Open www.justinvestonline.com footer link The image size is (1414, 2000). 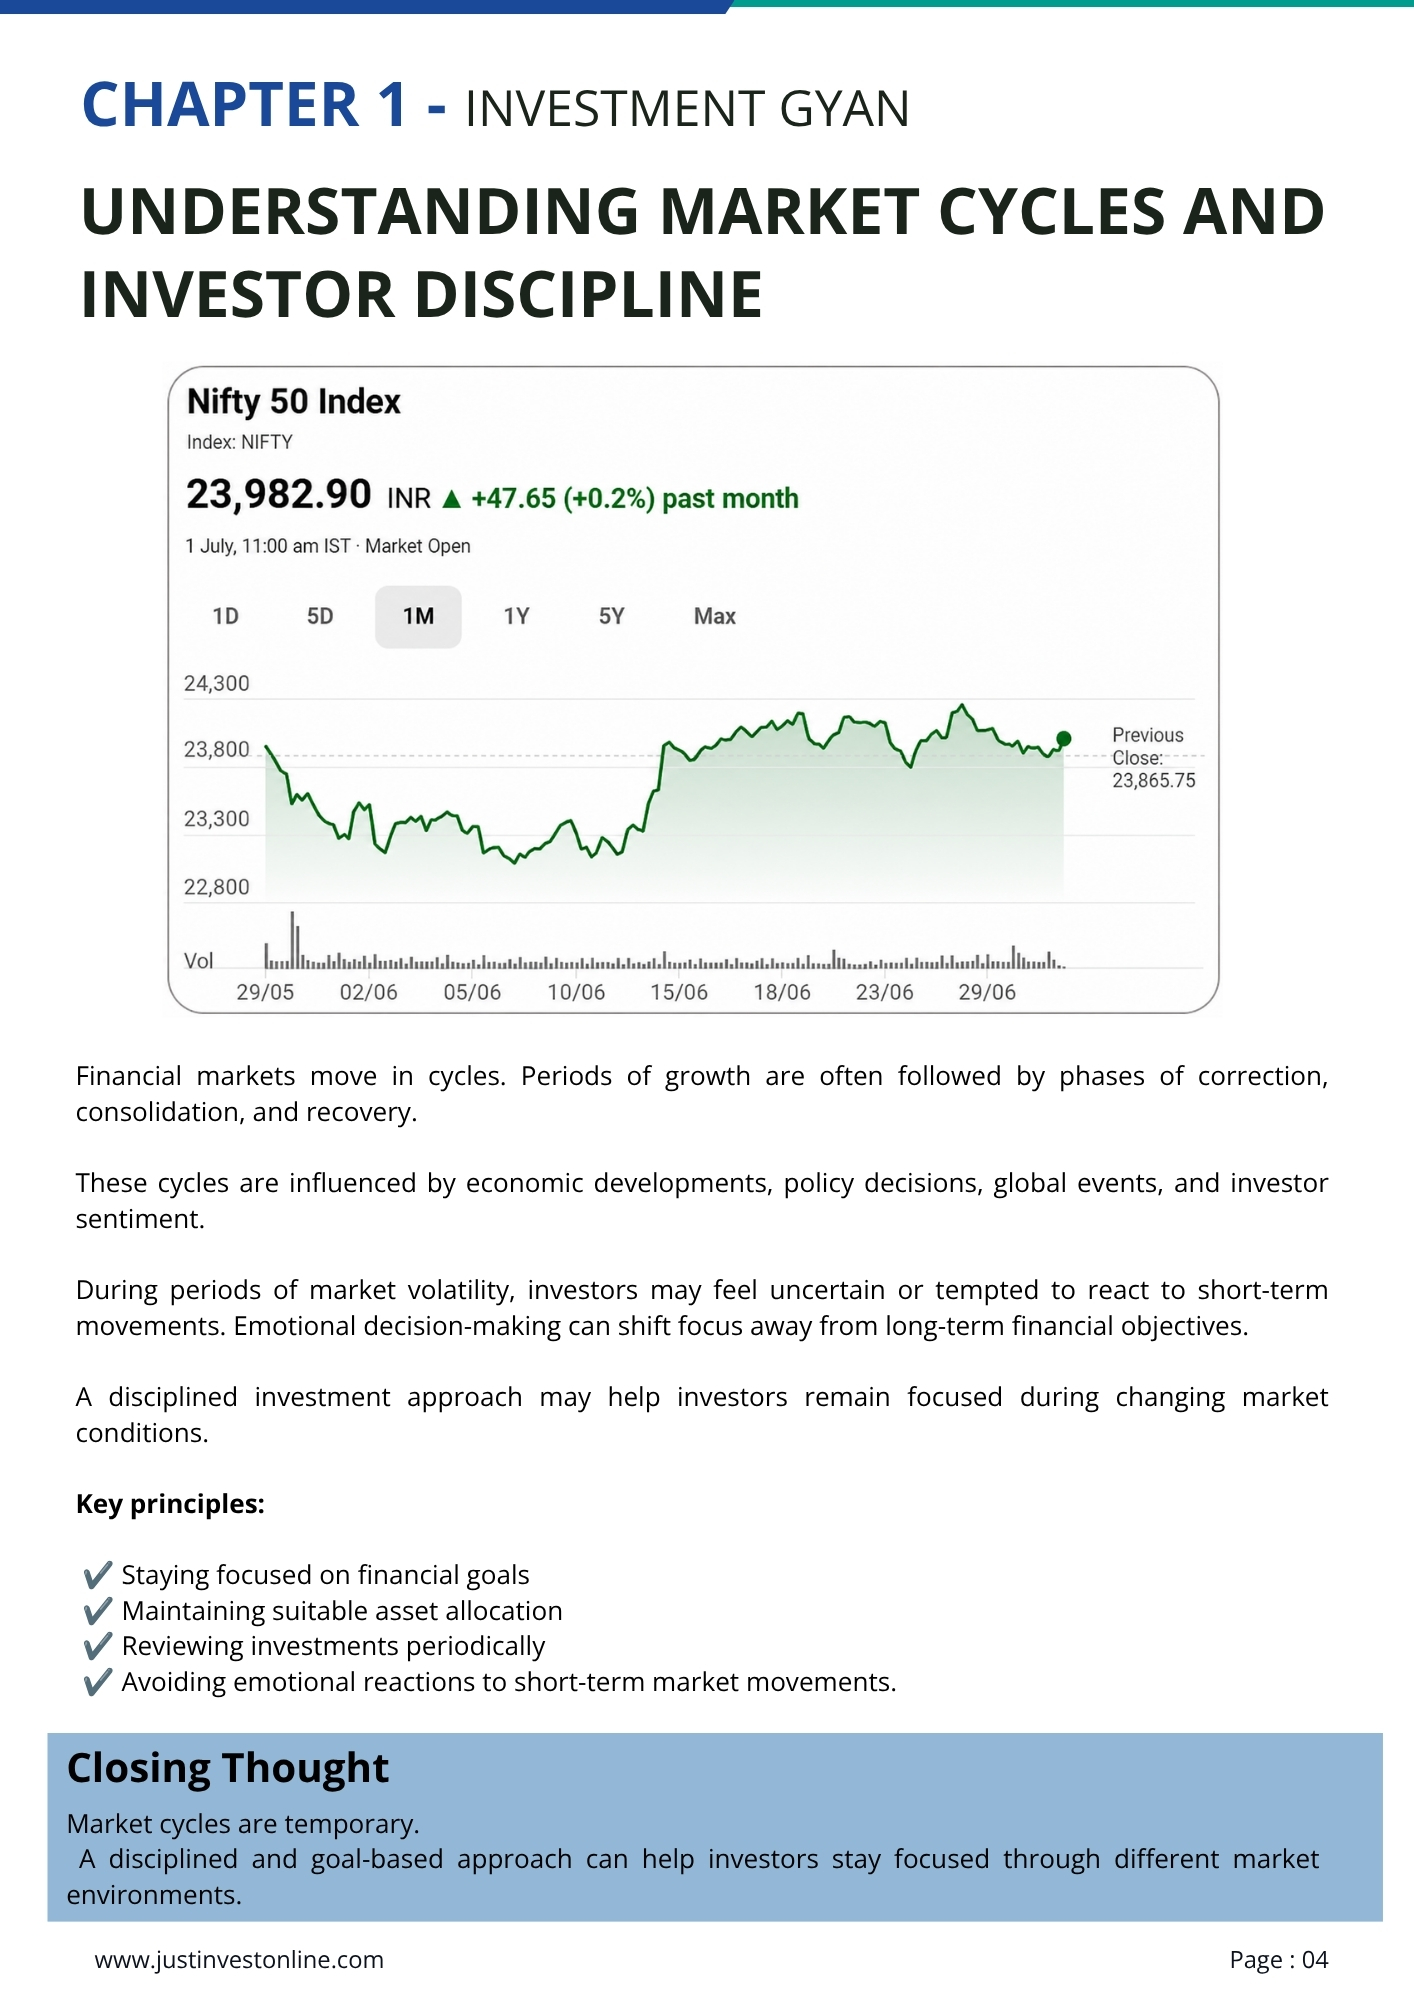point(239,1959)
